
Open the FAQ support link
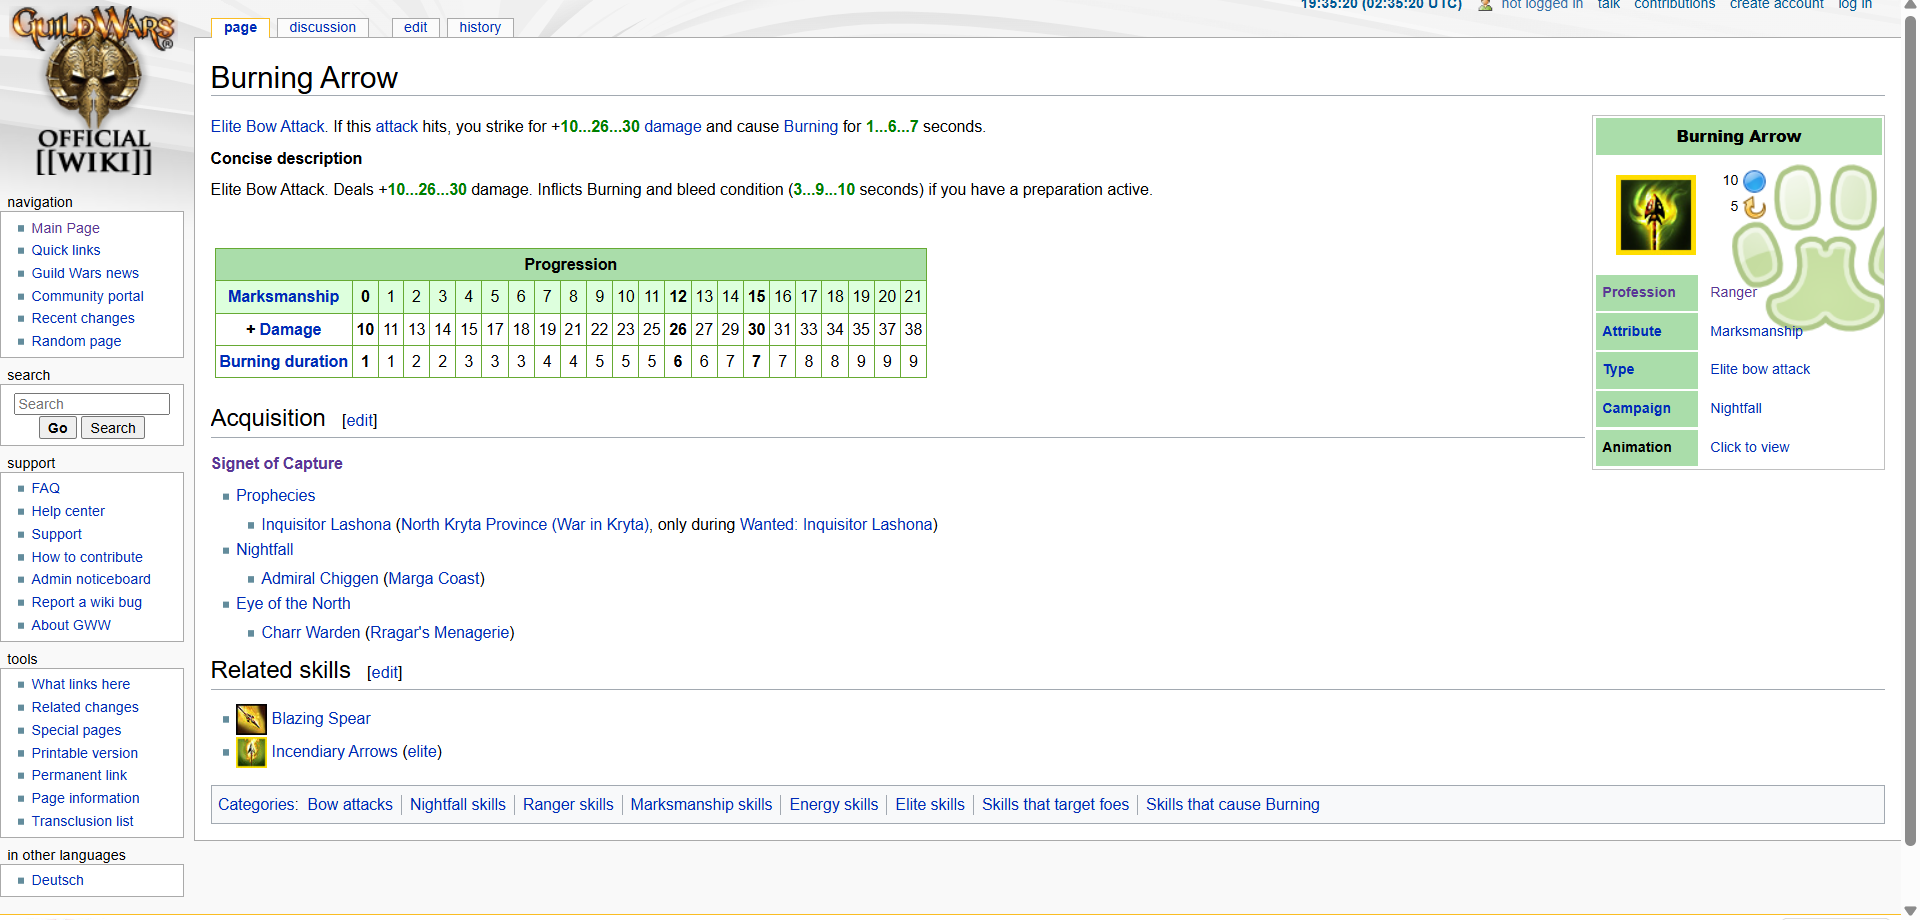point(46,488)
